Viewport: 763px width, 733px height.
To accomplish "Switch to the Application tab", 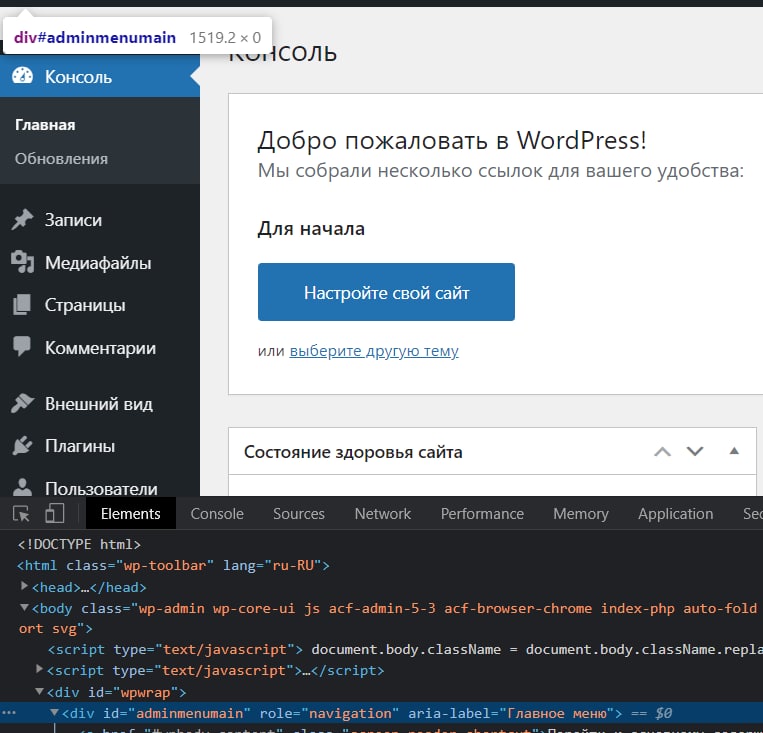I will tap(675, 513).
